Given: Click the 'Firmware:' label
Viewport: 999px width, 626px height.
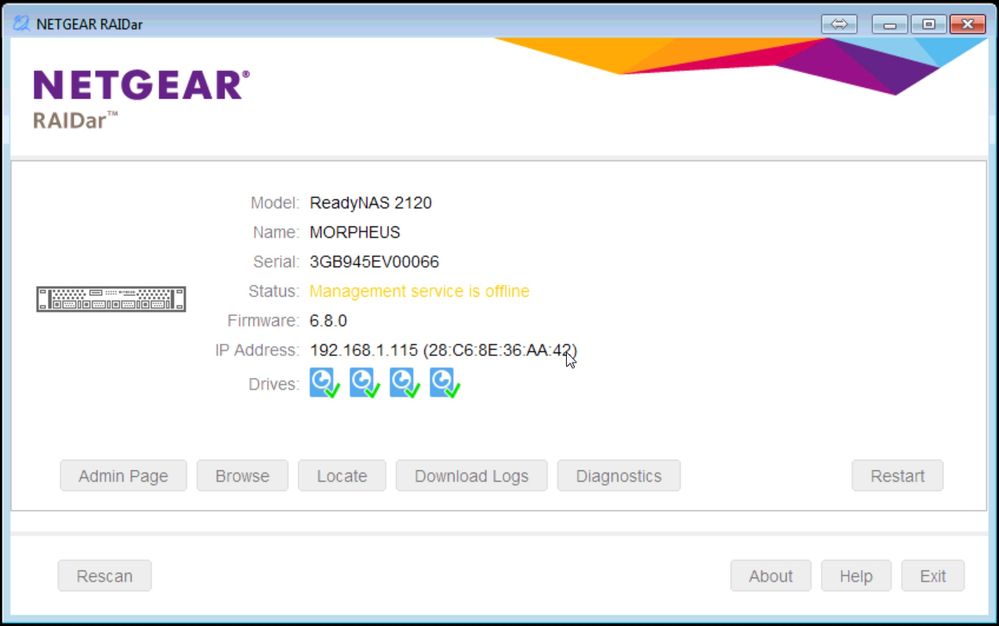Looking at the screenshot, I should tap(263, 320).
